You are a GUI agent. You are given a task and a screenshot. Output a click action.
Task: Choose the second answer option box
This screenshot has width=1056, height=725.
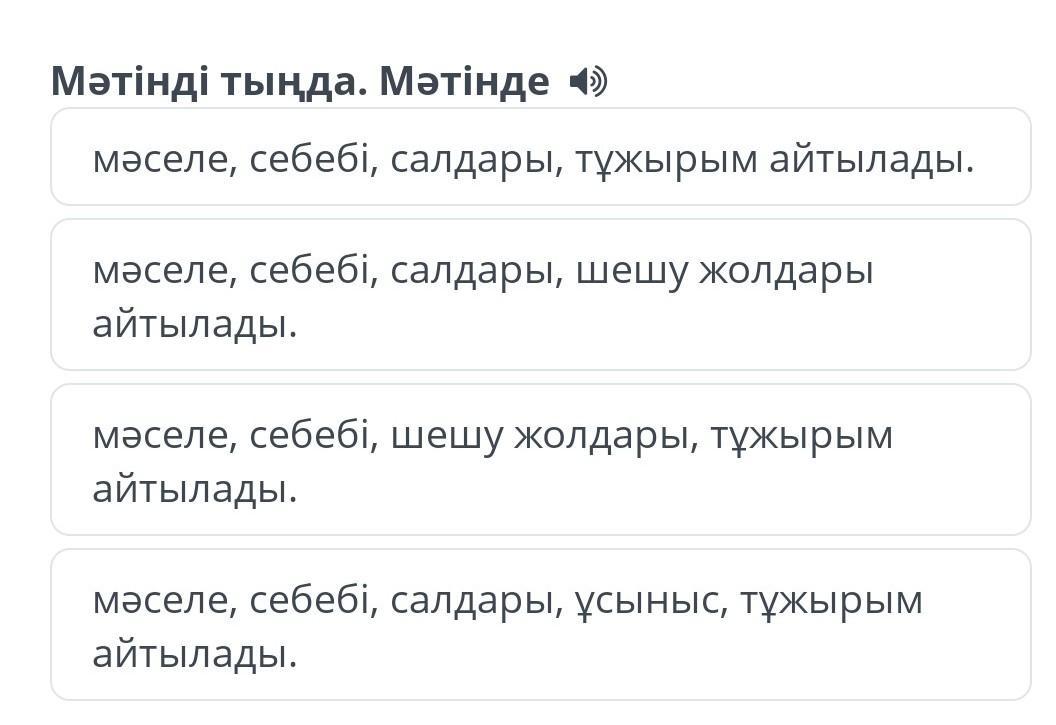(x=540, y=295)
